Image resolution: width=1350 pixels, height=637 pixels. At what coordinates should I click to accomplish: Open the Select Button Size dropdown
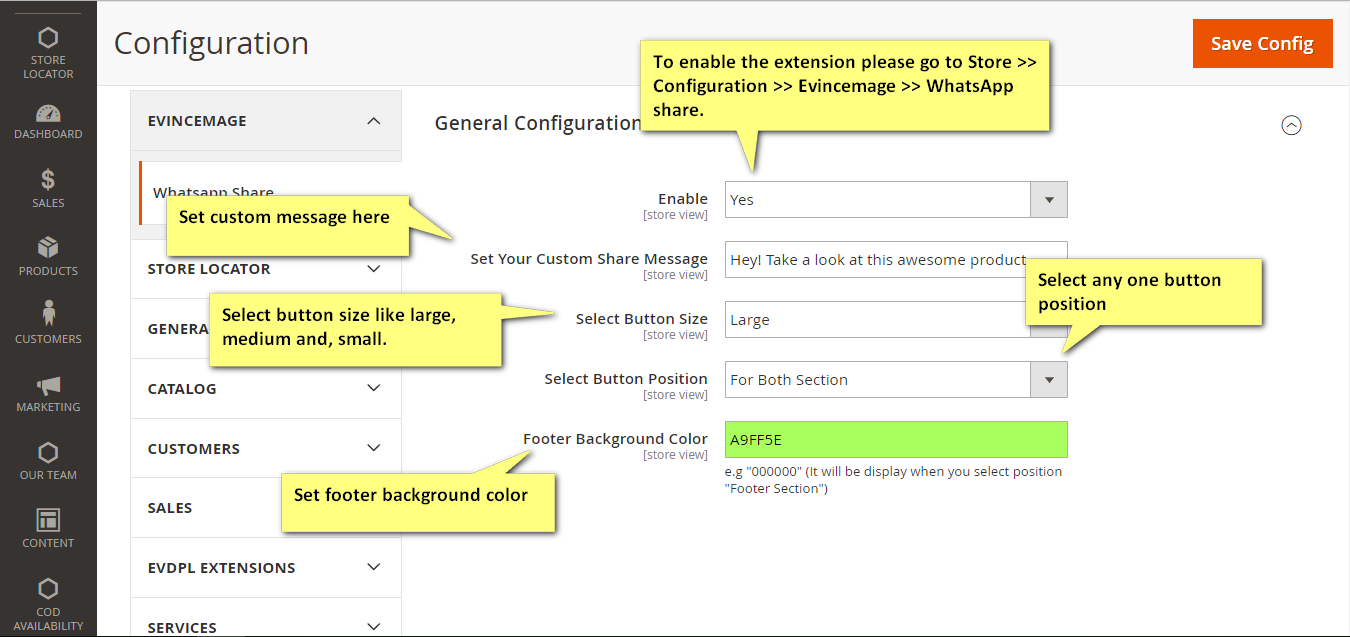point(896,320)
